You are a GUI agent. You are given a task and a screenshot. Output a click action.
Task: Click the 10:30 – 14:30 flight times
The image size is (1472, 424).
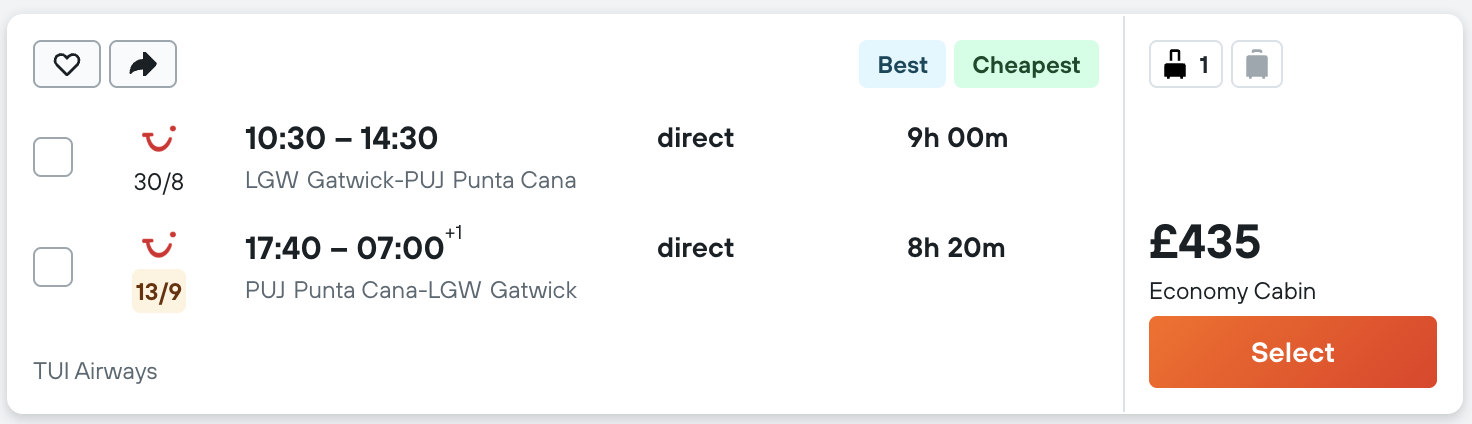(x=342, y=138)
